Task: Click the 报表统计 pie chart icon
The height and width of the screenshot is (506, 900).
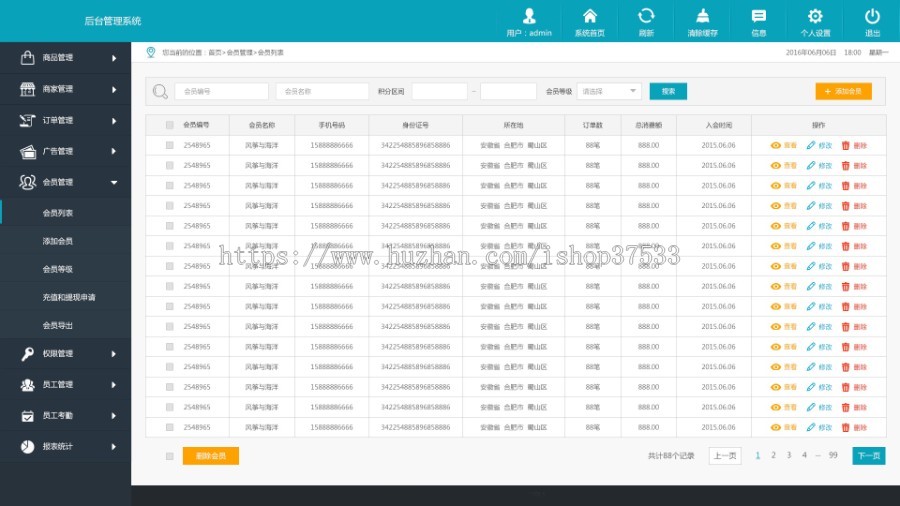Action: pyautogui.click(x=27, y=446)
